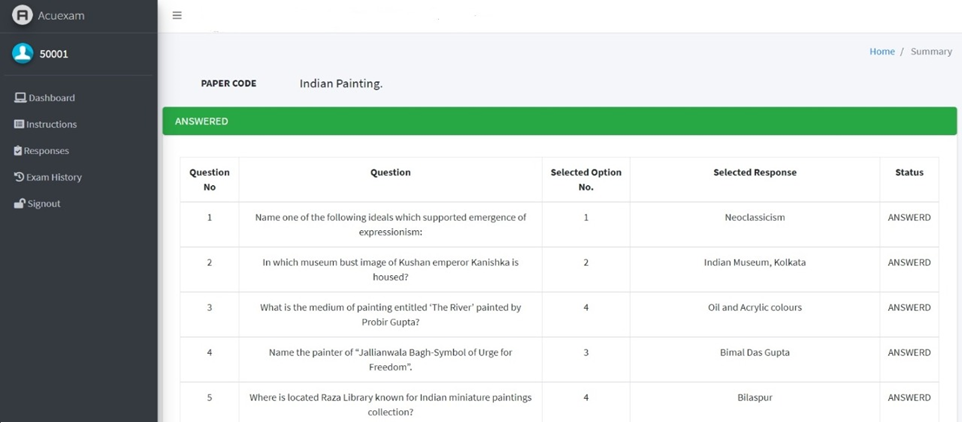This screenshot has width=962, height=425.
Task: Click the Instructions list icon
Action: tap(19, 124)
